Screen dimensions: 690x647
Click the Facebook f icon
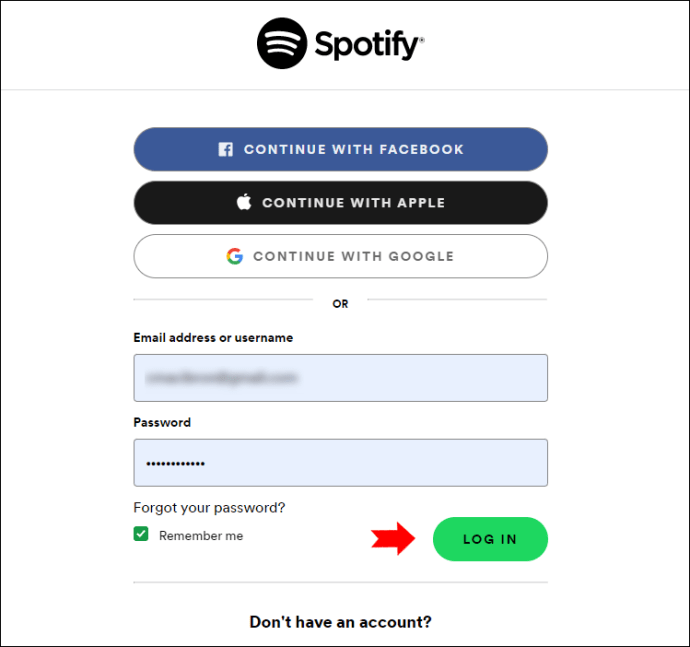(226, 150)
